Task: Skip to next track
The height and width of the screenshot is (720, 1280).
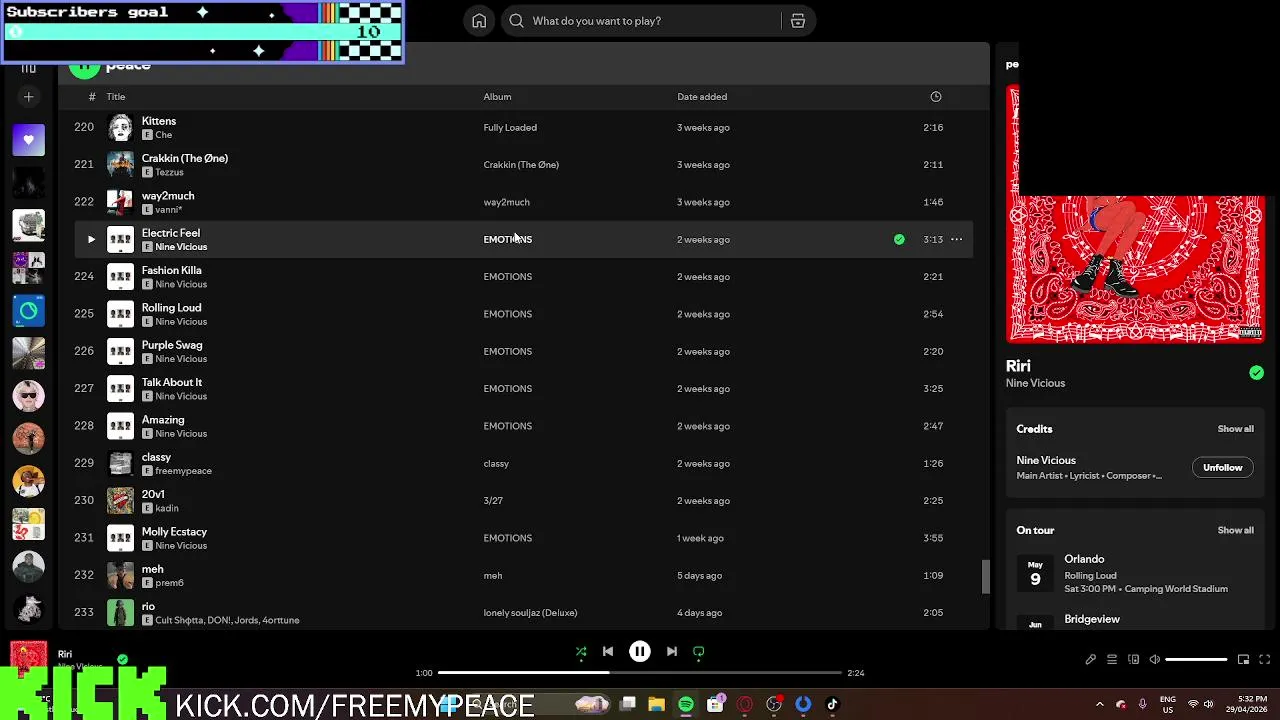Action: click(x=672, y=652)
